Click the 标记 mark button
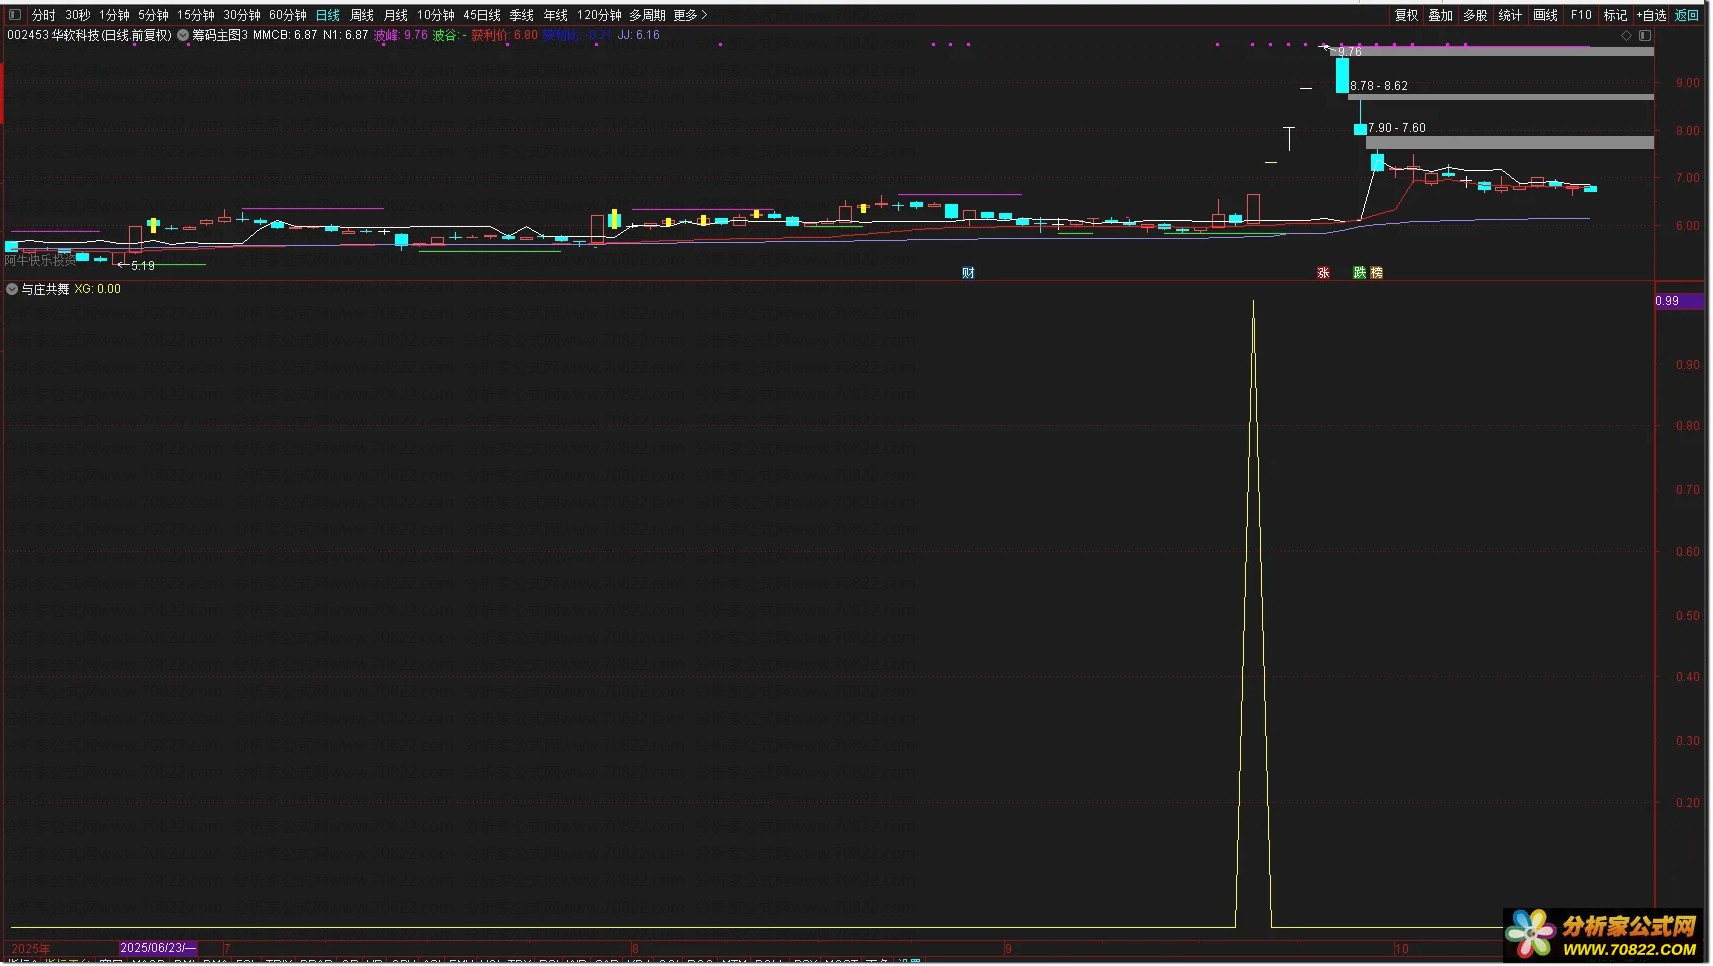 (x=1616, y=15)
